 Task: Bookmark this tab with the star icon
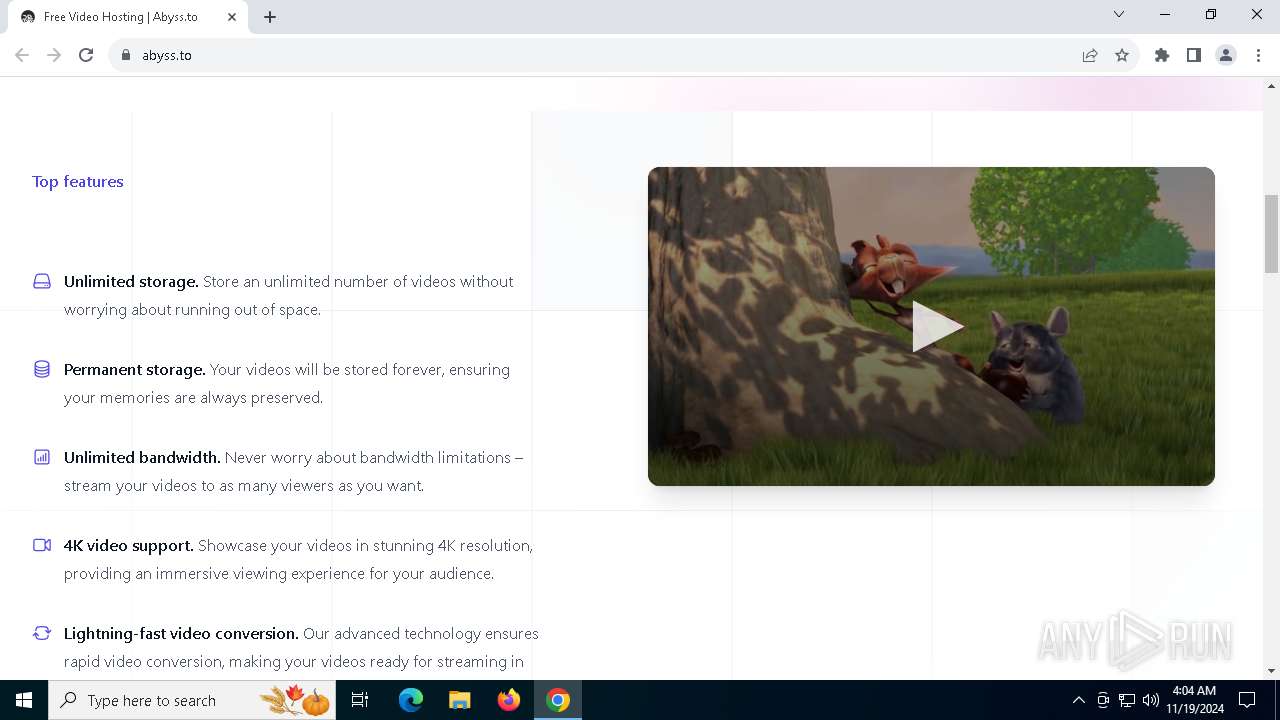1122,55
